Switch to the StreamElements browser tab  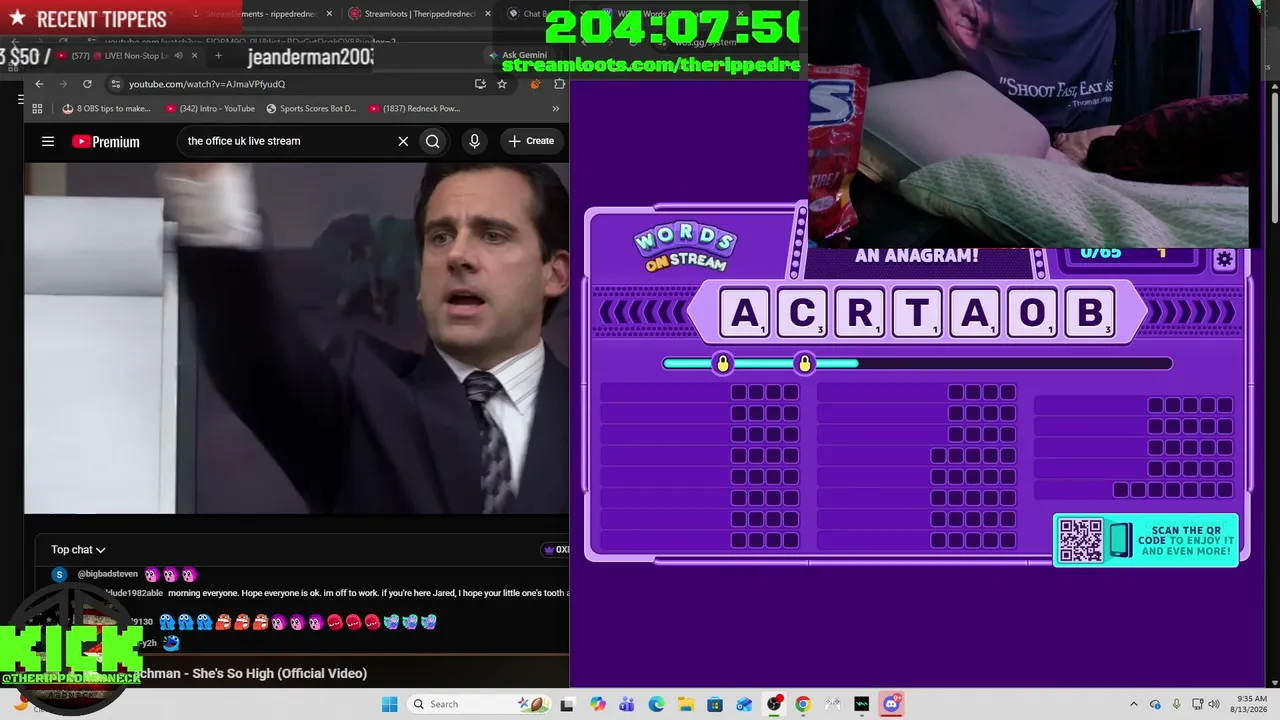coord(262,14)
